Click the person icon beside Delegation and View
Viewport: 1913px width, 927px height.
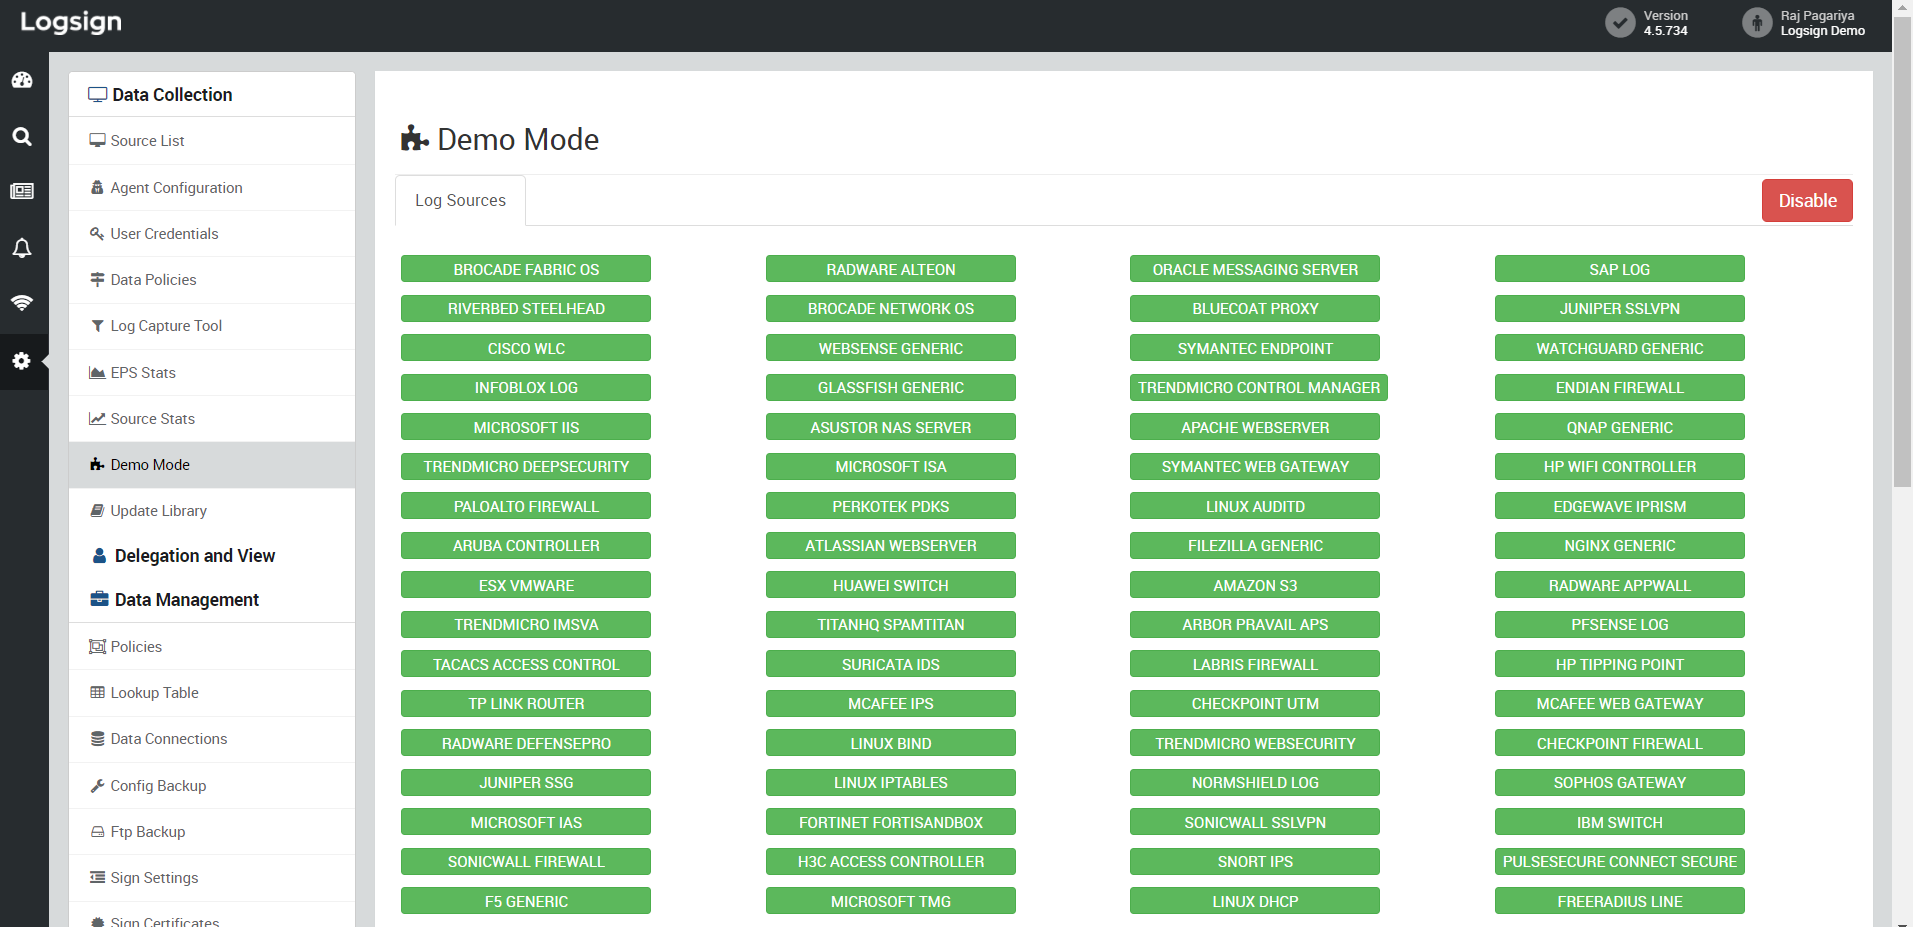99,556
